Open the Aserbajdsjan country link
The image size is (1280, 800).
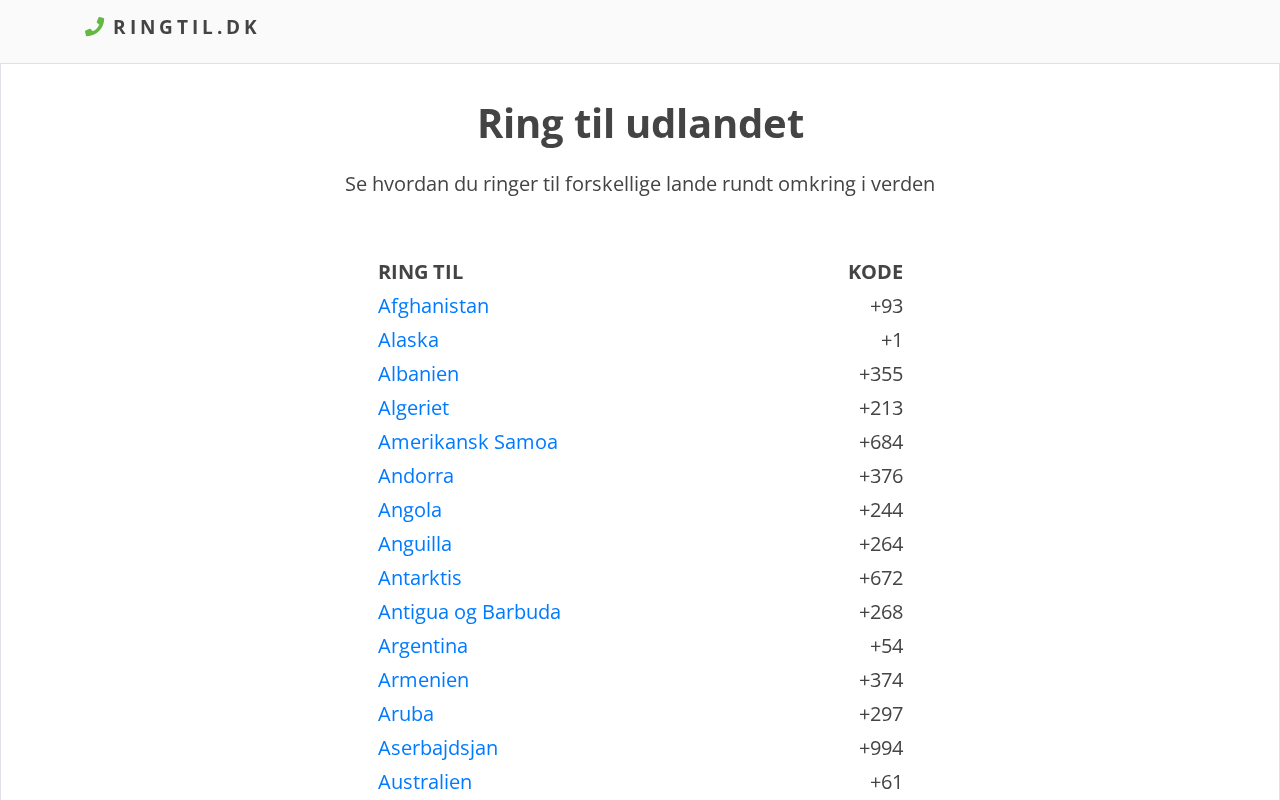tap(437, 748)
